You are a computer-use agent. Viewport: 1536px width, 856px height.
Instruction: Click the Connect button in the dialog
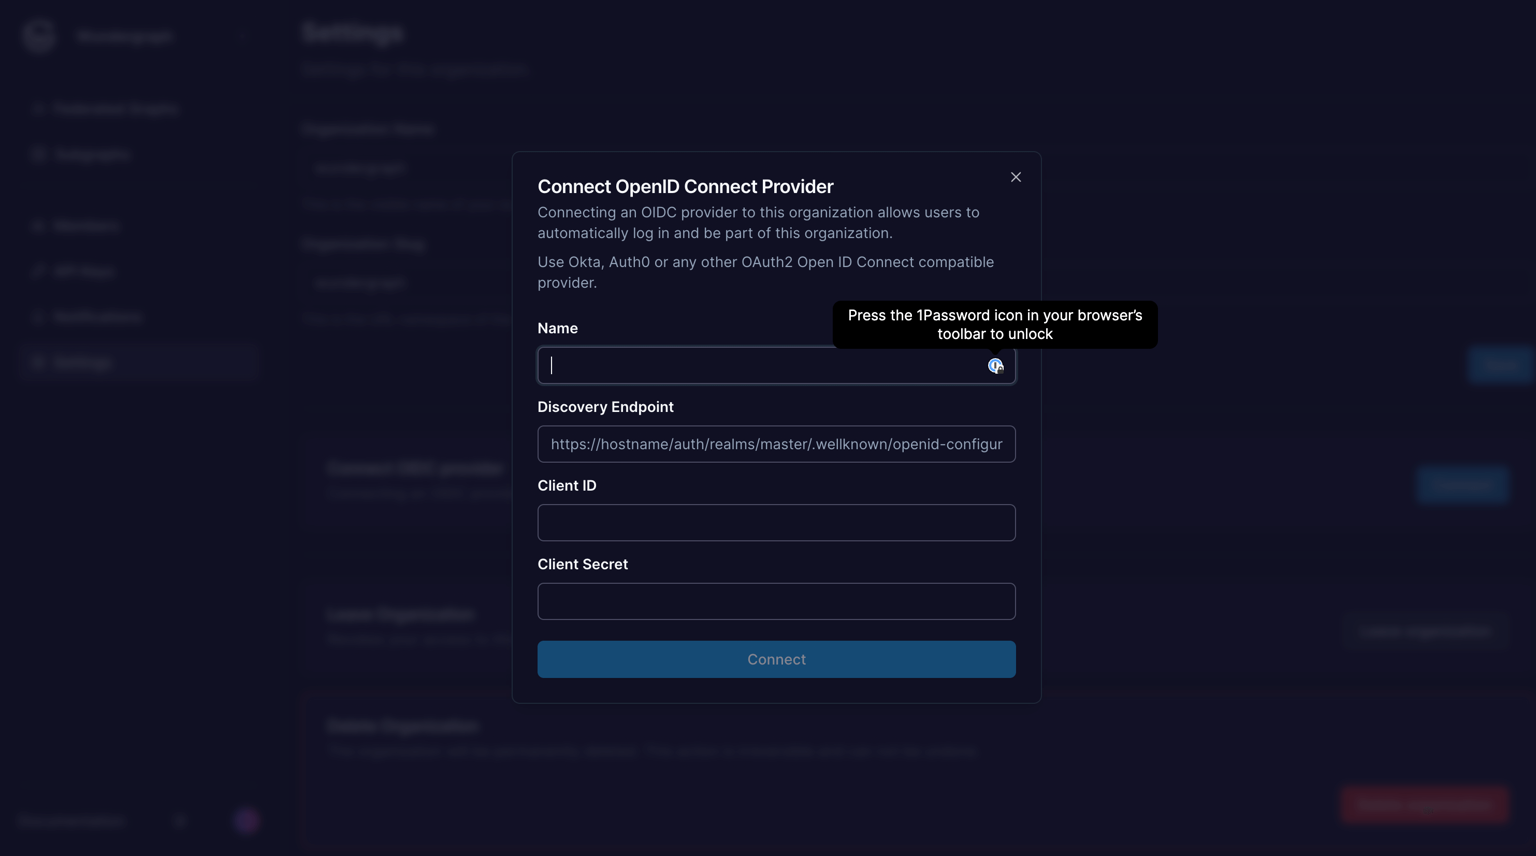[x=776, y=659]
